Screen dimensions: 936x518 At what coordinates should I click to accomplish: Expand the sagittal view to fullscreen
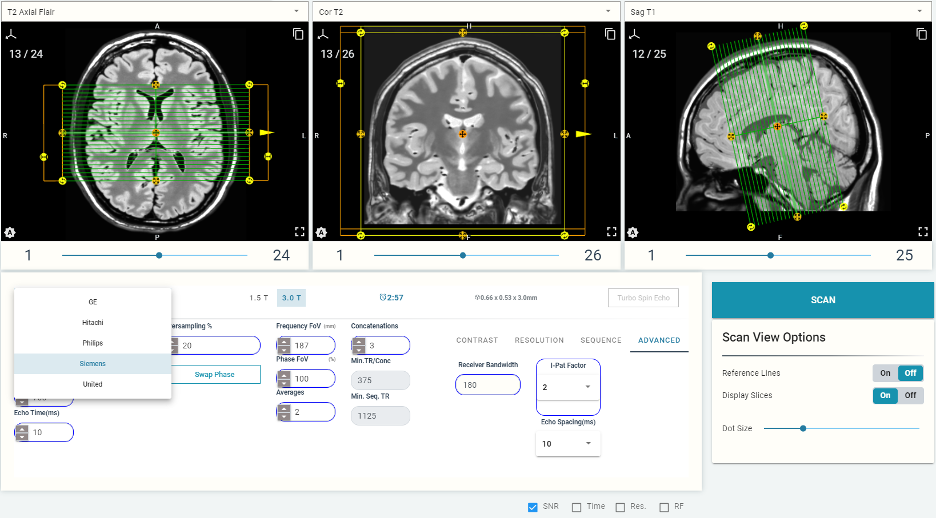(922, 231)
